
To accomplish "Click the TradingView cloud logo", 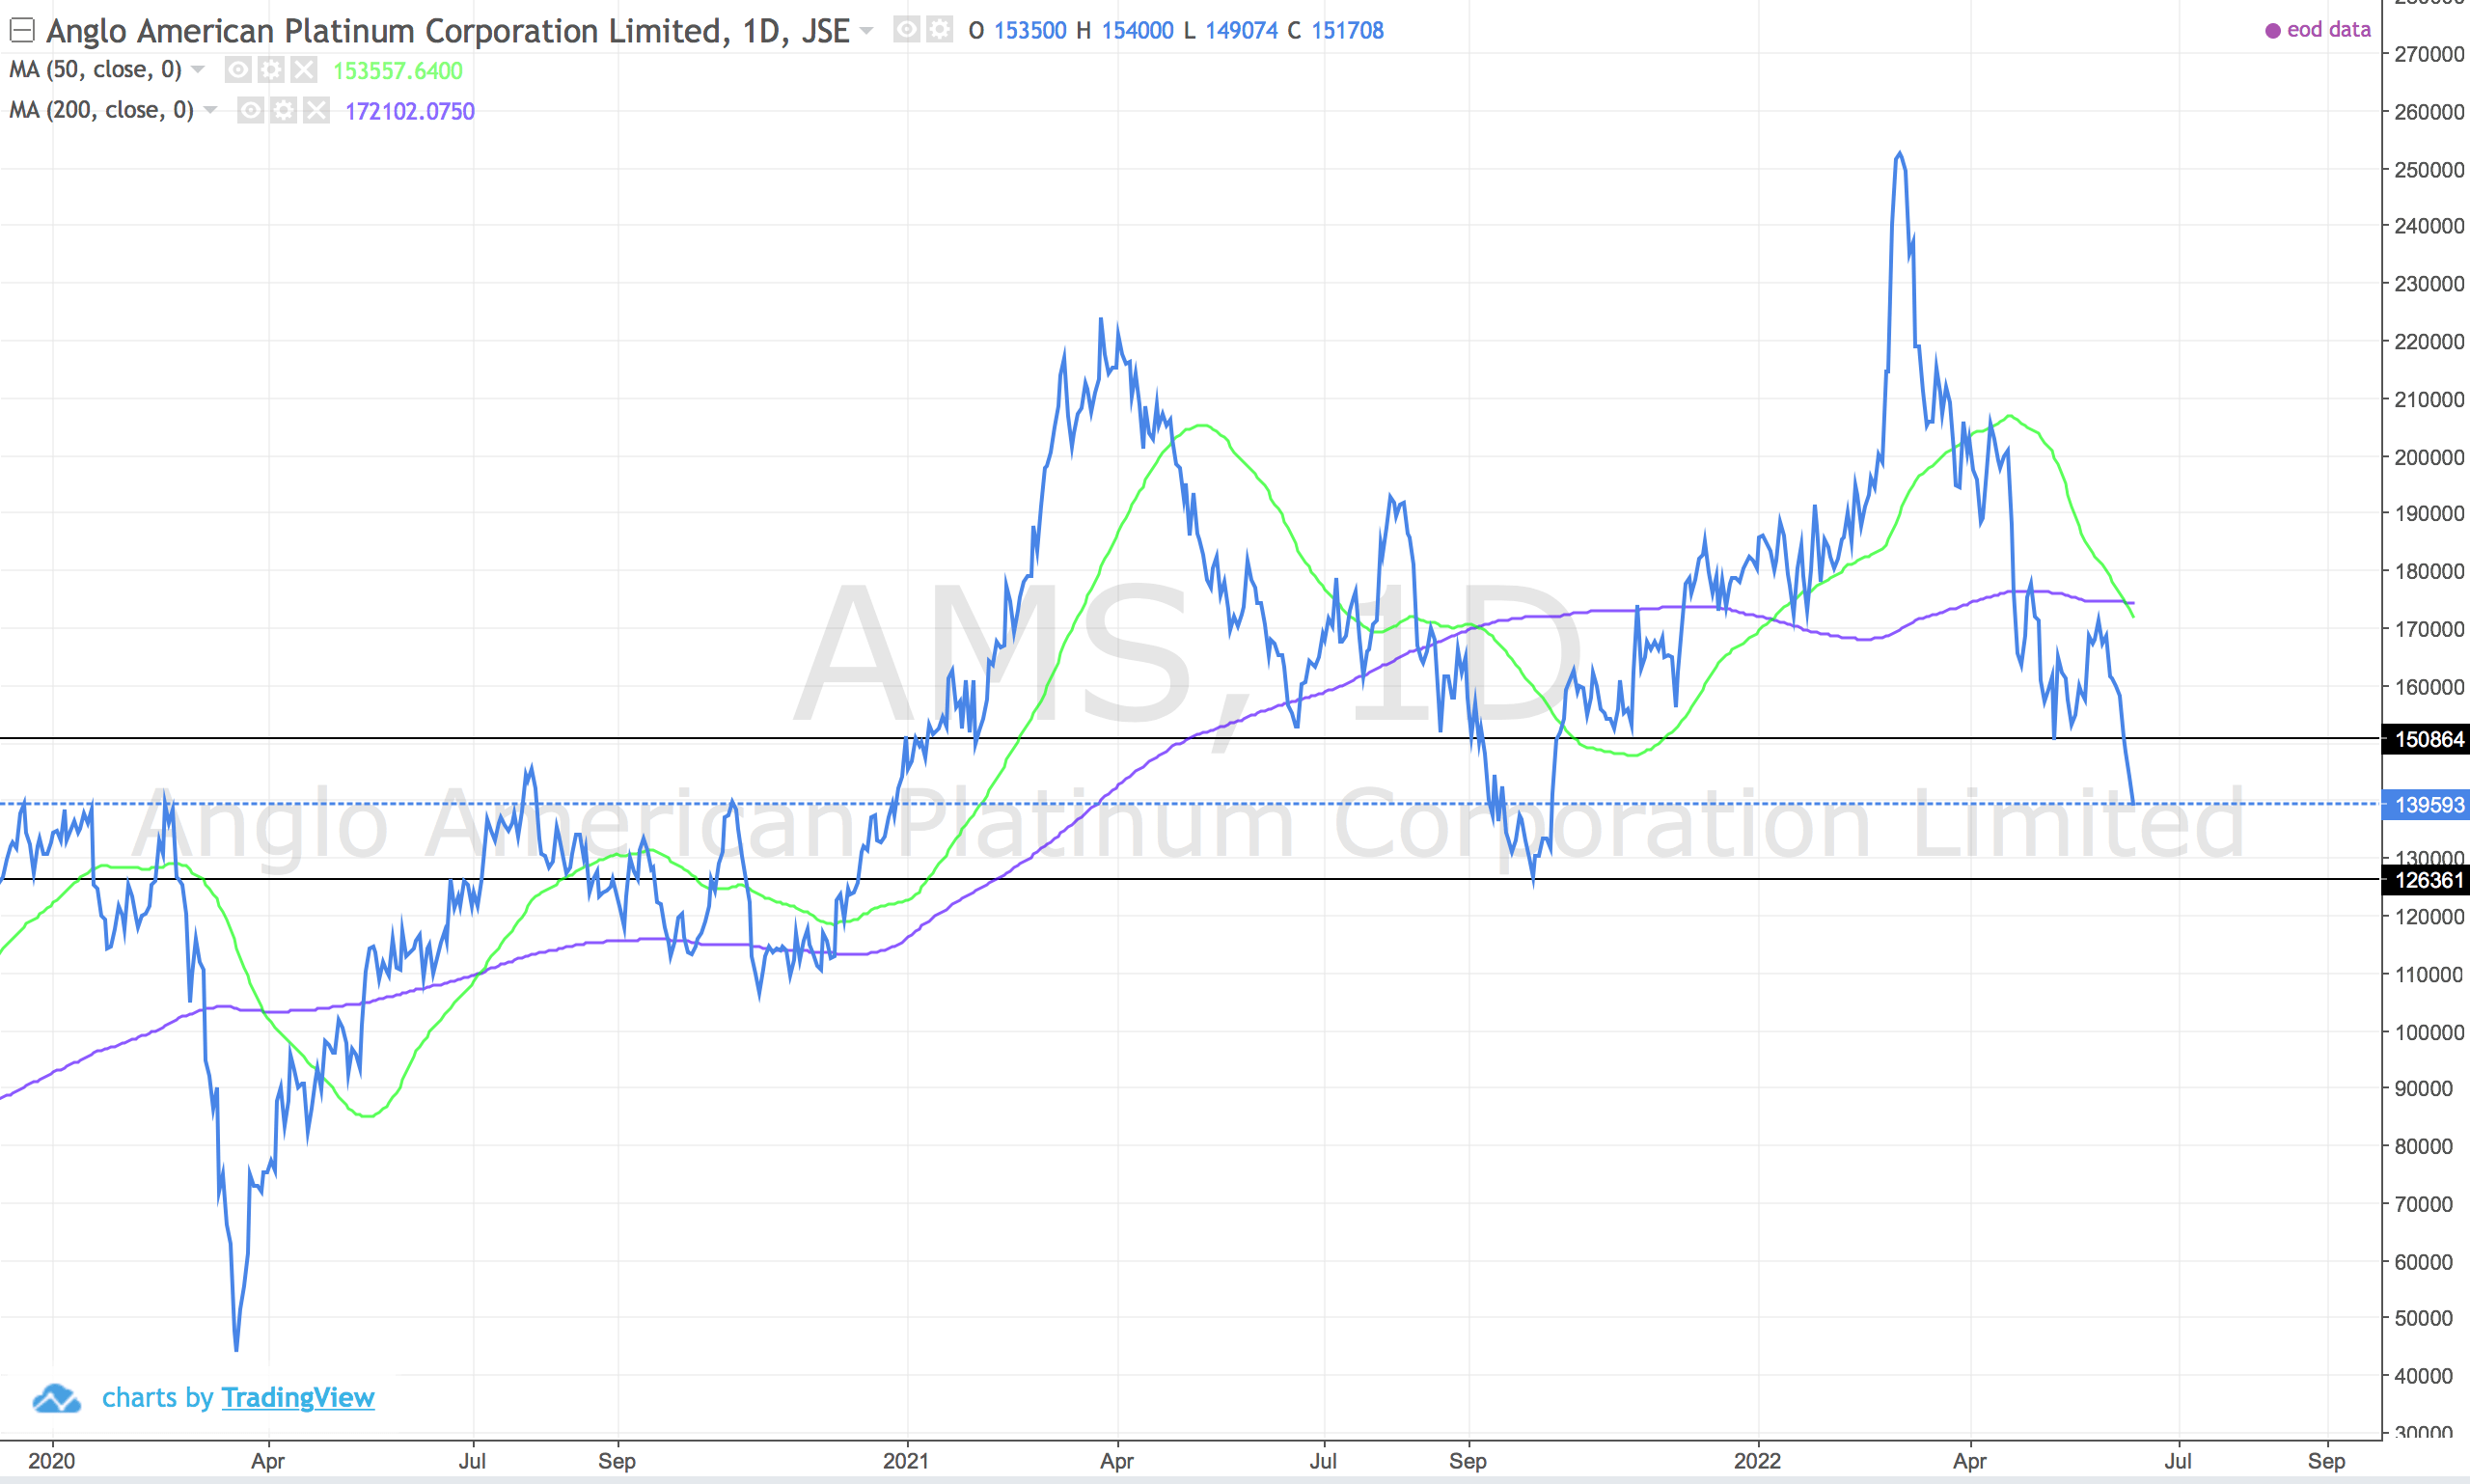I will click(x=56, y=1398).
